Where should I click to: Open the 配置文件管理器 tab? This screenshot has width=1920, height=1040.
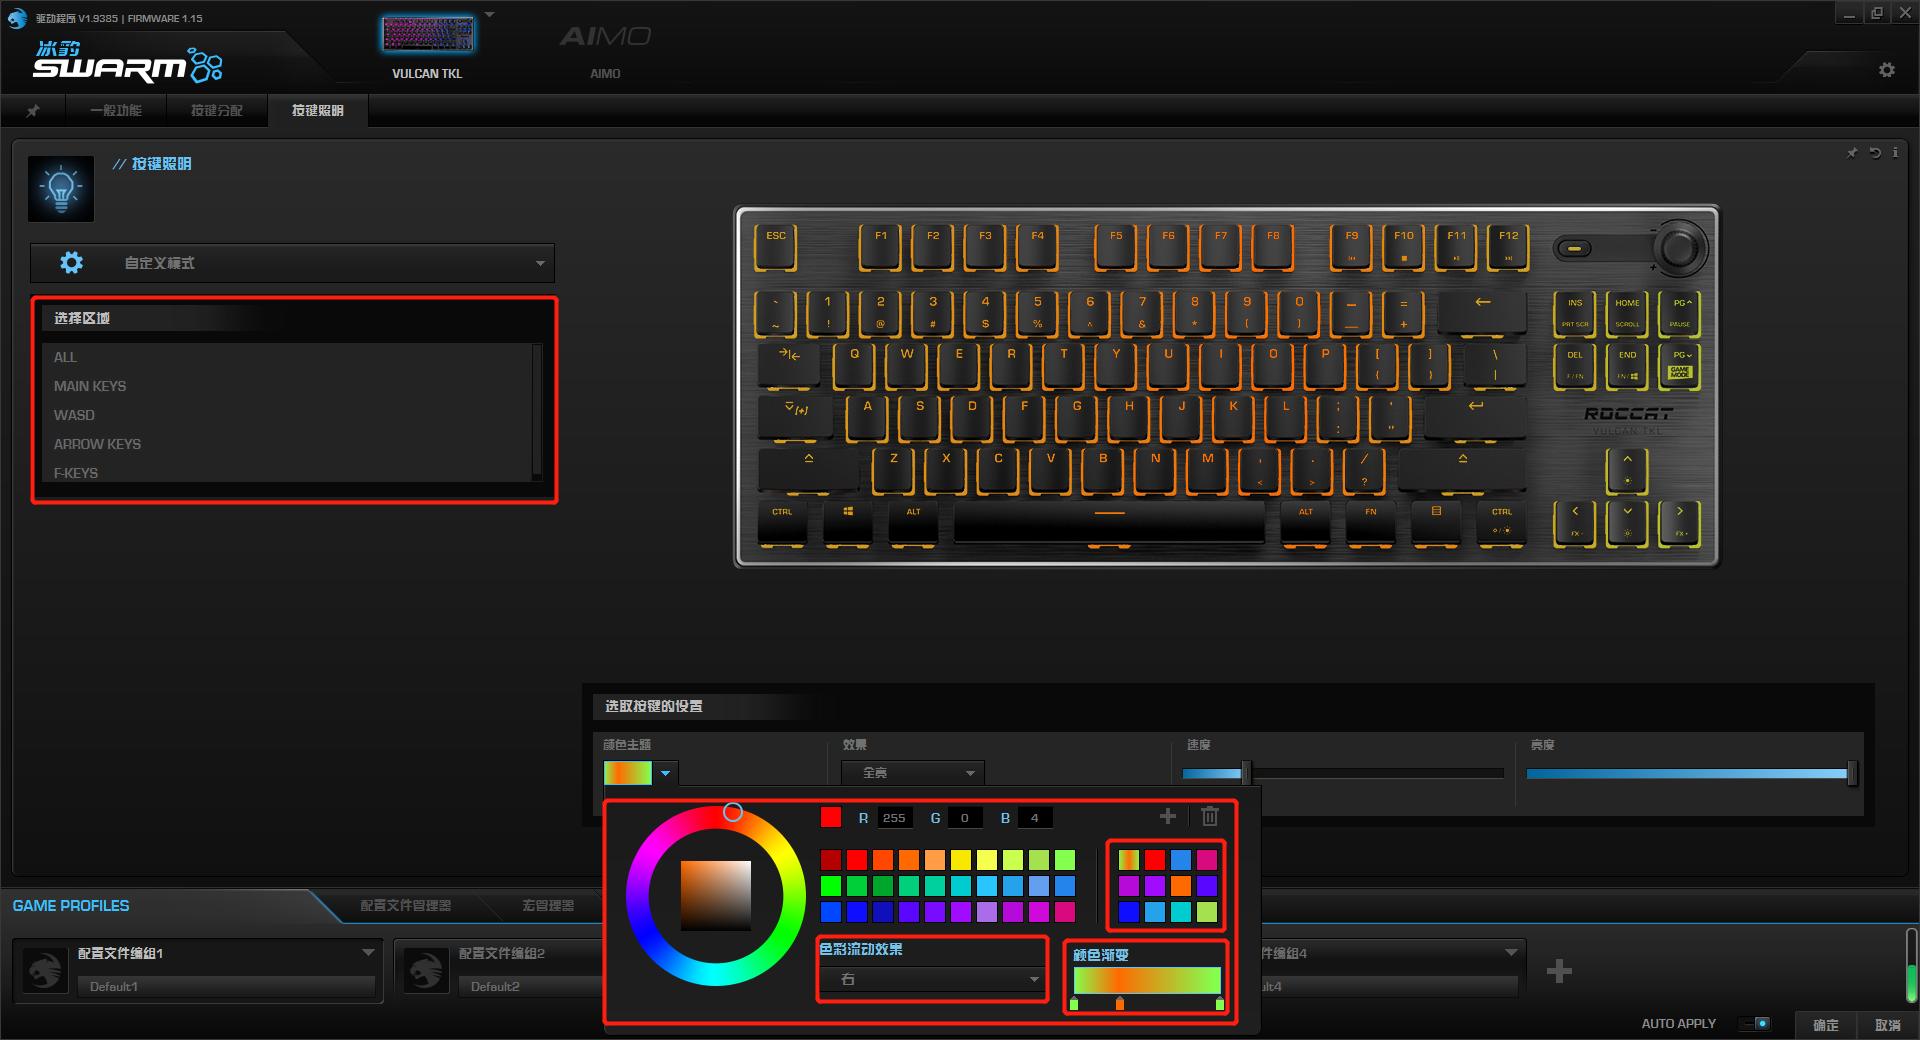click(405, 905)
